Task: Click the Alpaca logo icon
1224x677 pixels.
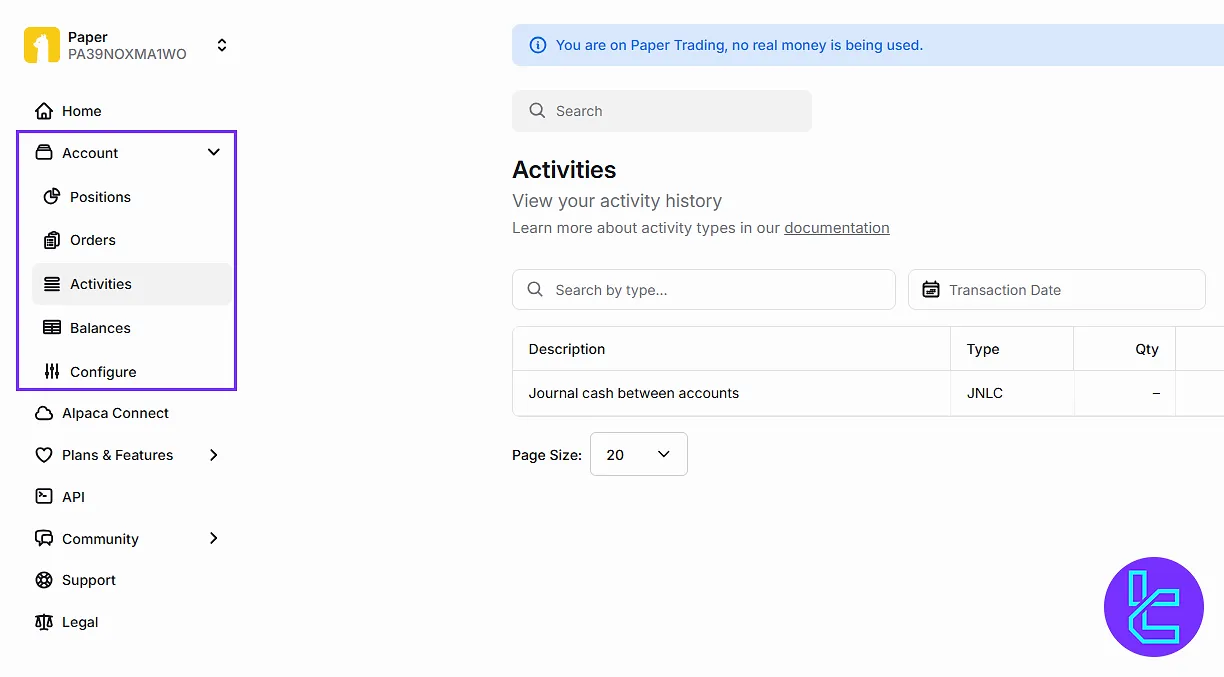Action: pyautogui.click(x=42, y=46)
